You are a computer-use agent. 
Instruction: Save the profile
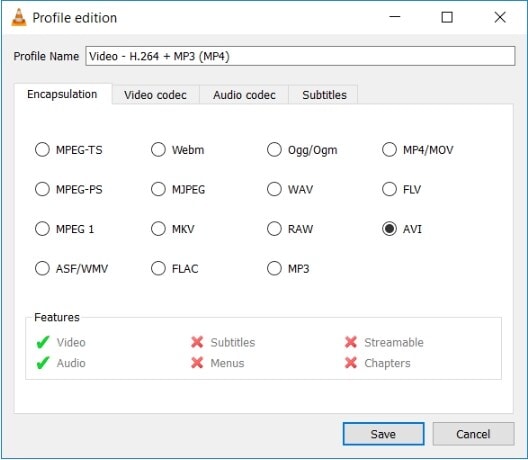(x=384, y=434)
